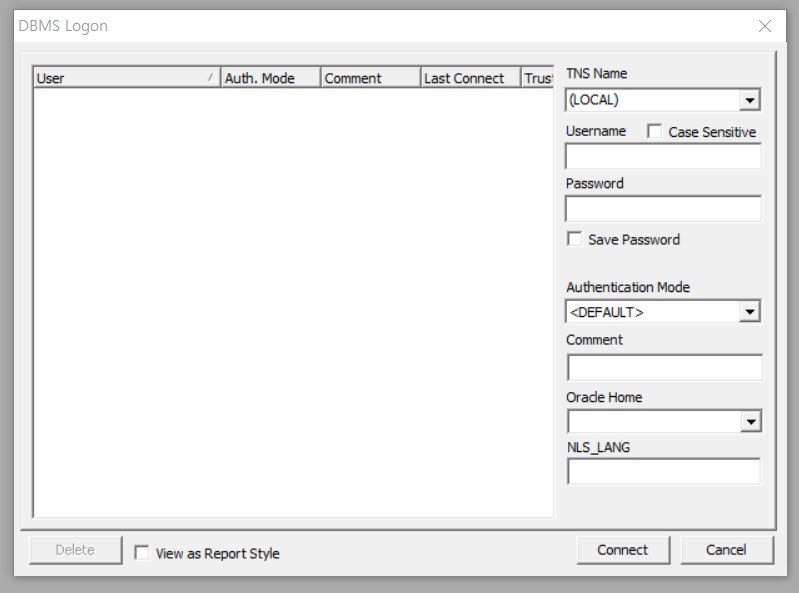Image resolution: width=799 pixels, height=593 pixels.
Task: Open the TNS Name dropdown
Action: 750,100
